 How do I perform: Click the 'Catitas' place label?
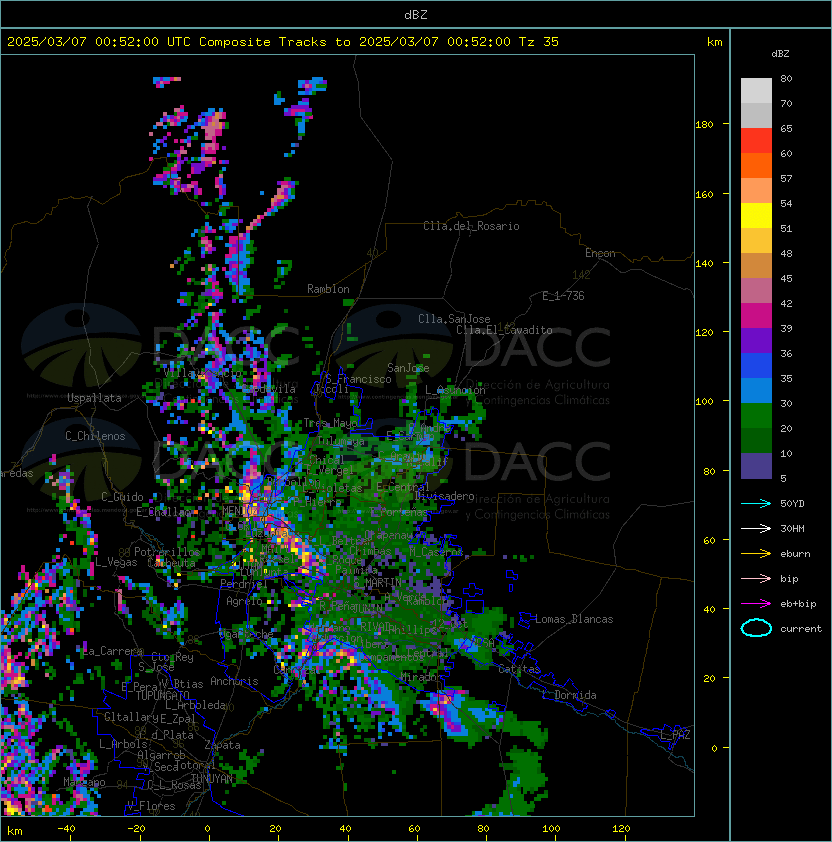(x=519, y=669)
